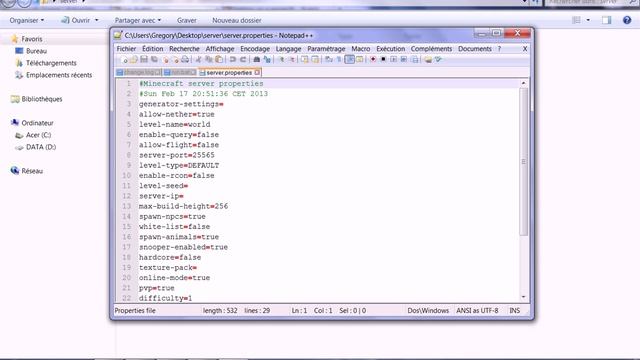
Task: Open the Fichier menu in Notepad++
Action: pos(126,49)
